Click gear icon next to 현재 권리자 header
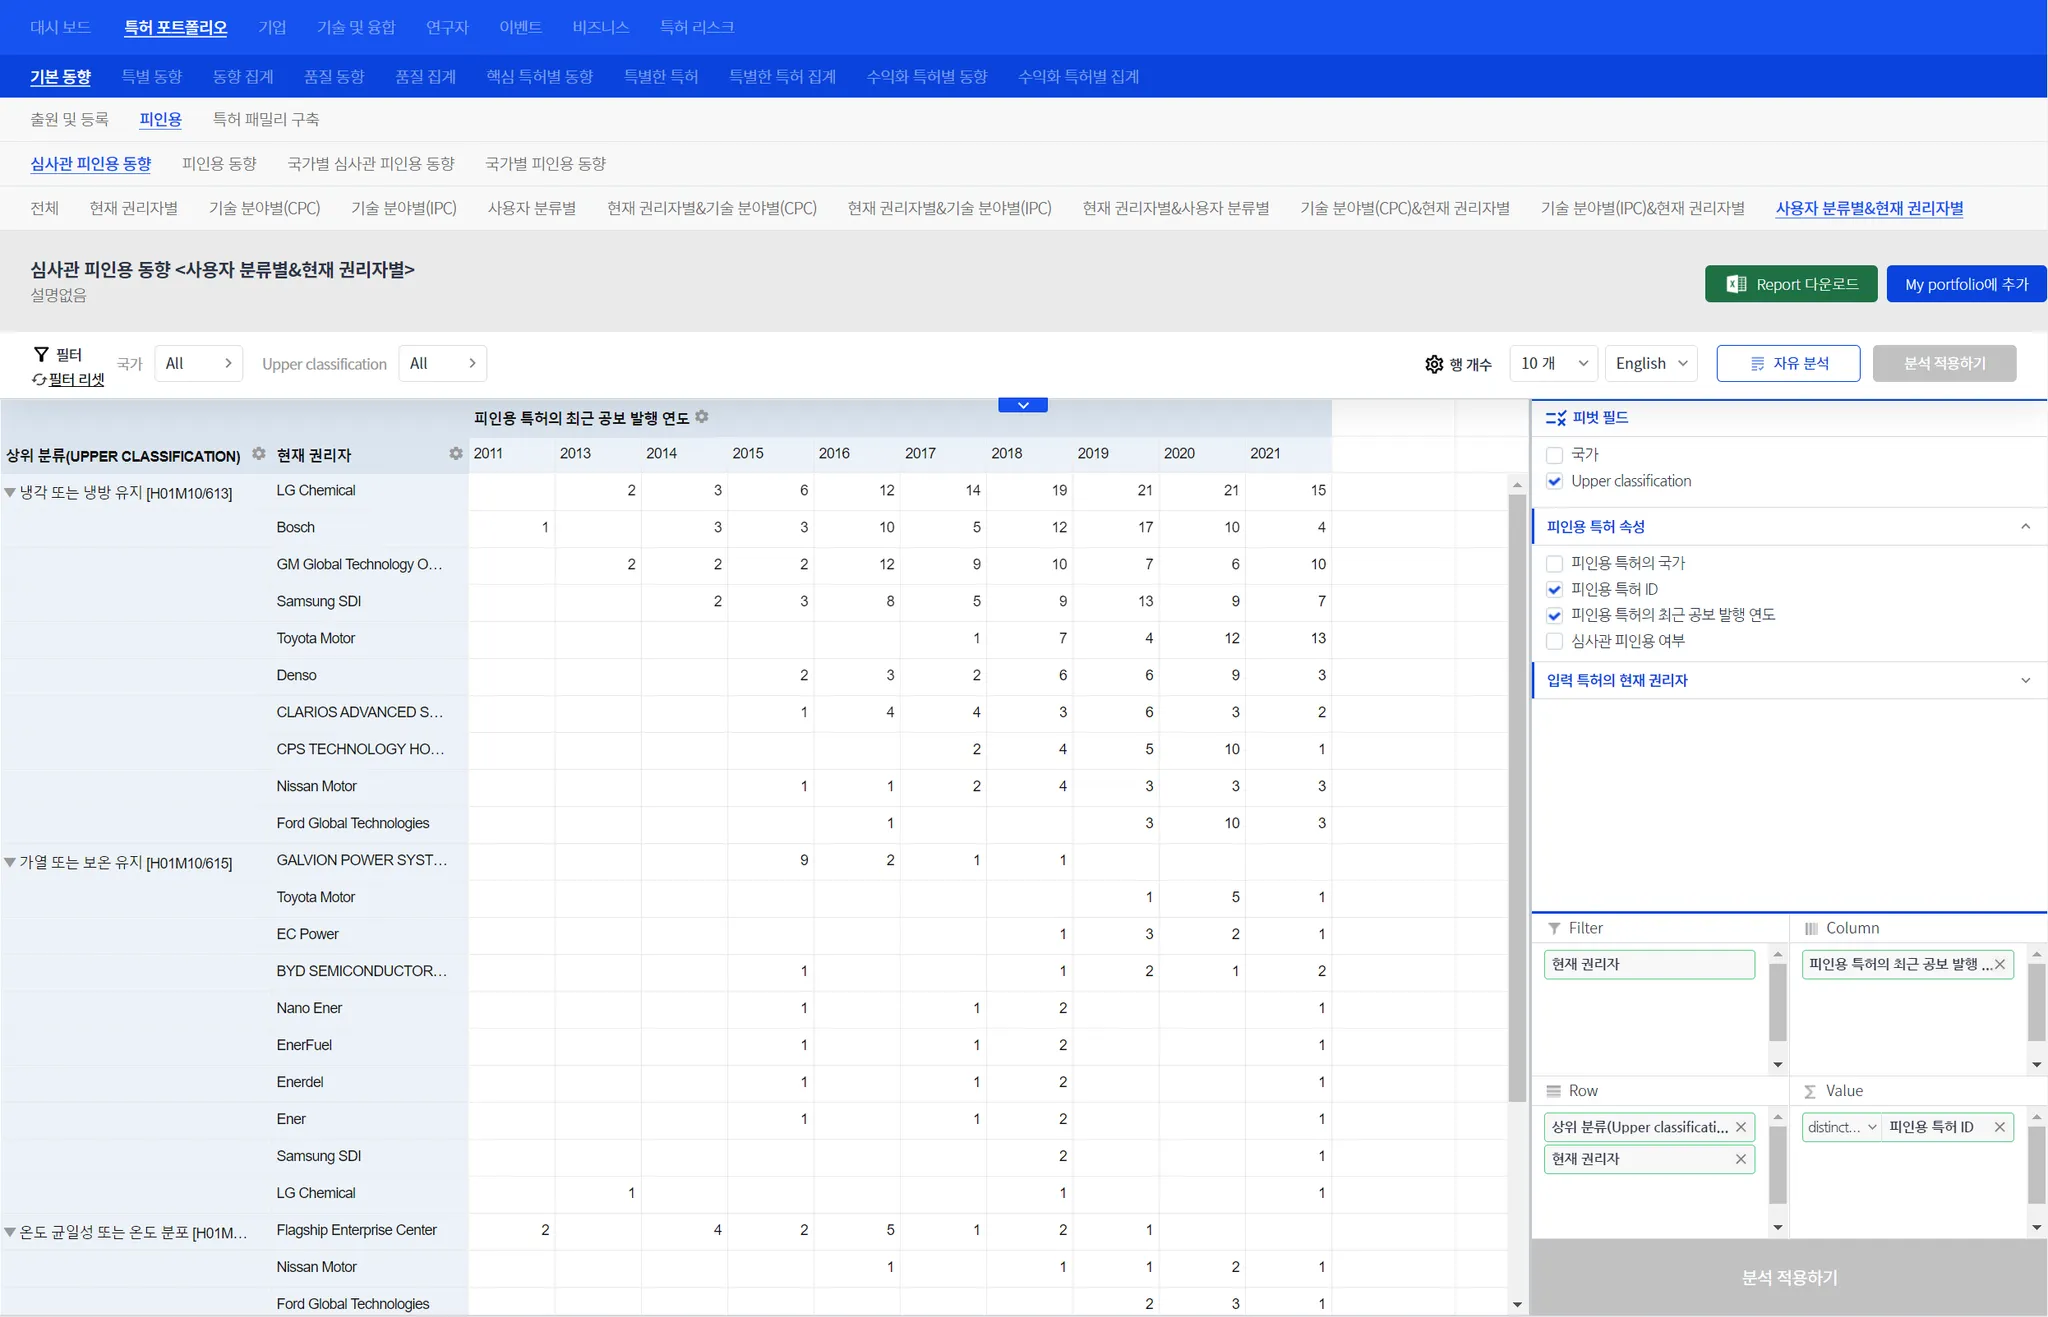This screenshot has height=1317, width=2048. point(456,454)
